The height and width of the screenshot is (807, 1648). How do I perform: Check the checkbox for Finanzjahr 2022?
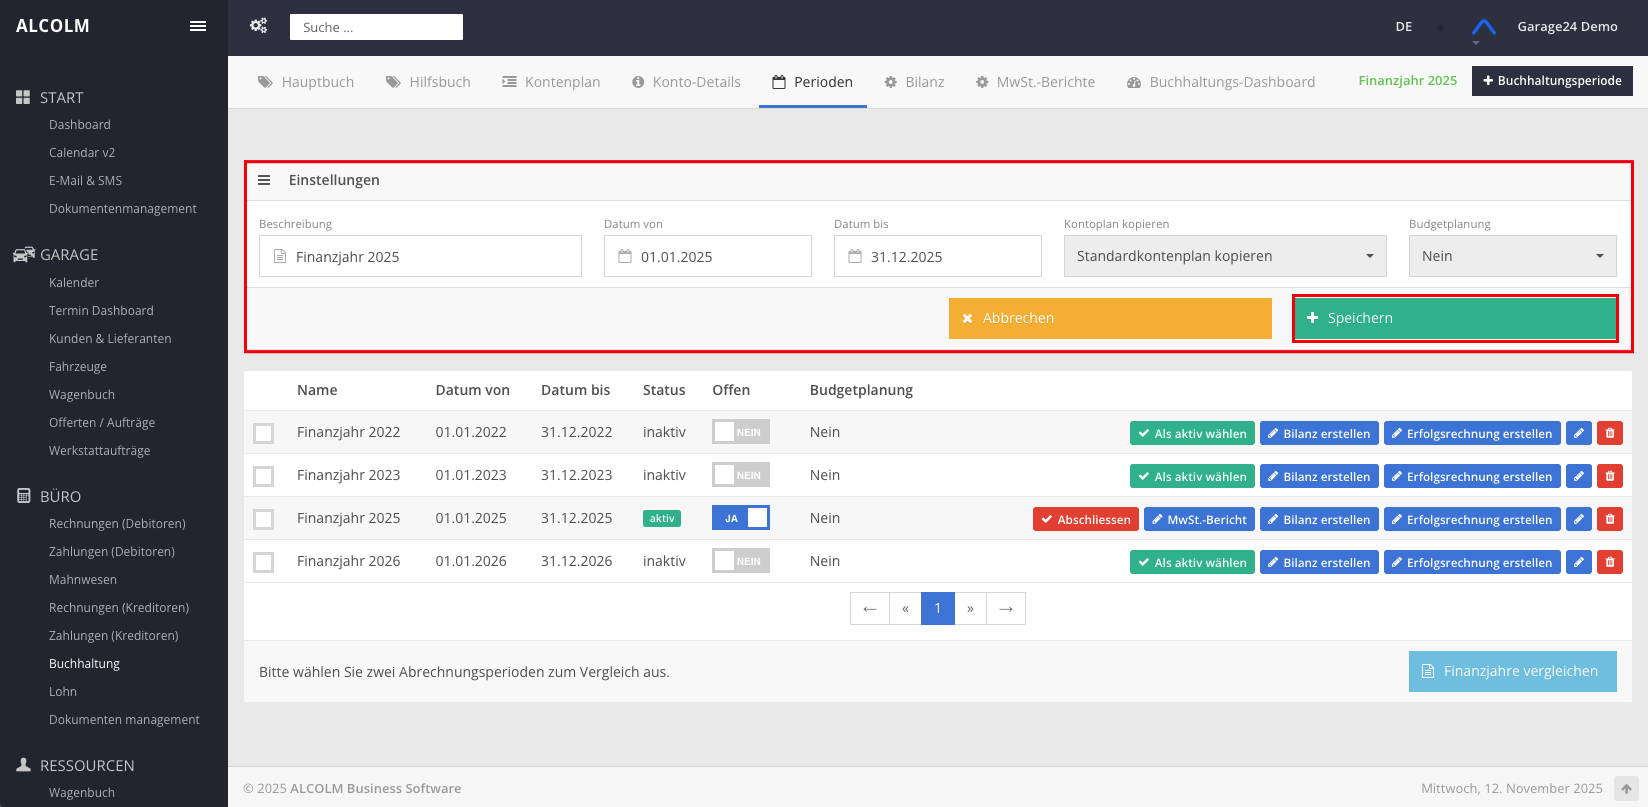click(x=263, y=433)
